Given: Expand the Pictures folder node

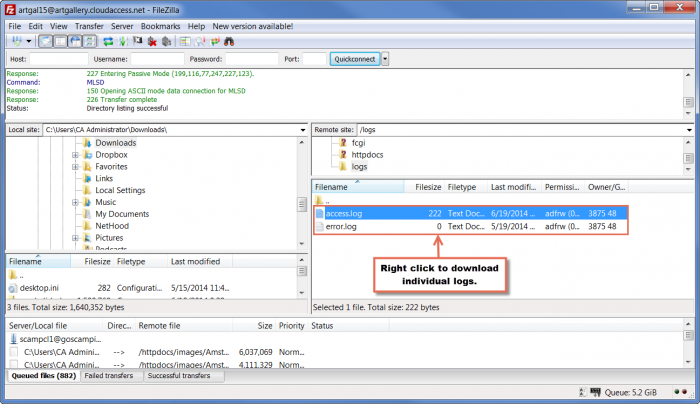Looking at the screenshot, I should (x=75, y=238).
